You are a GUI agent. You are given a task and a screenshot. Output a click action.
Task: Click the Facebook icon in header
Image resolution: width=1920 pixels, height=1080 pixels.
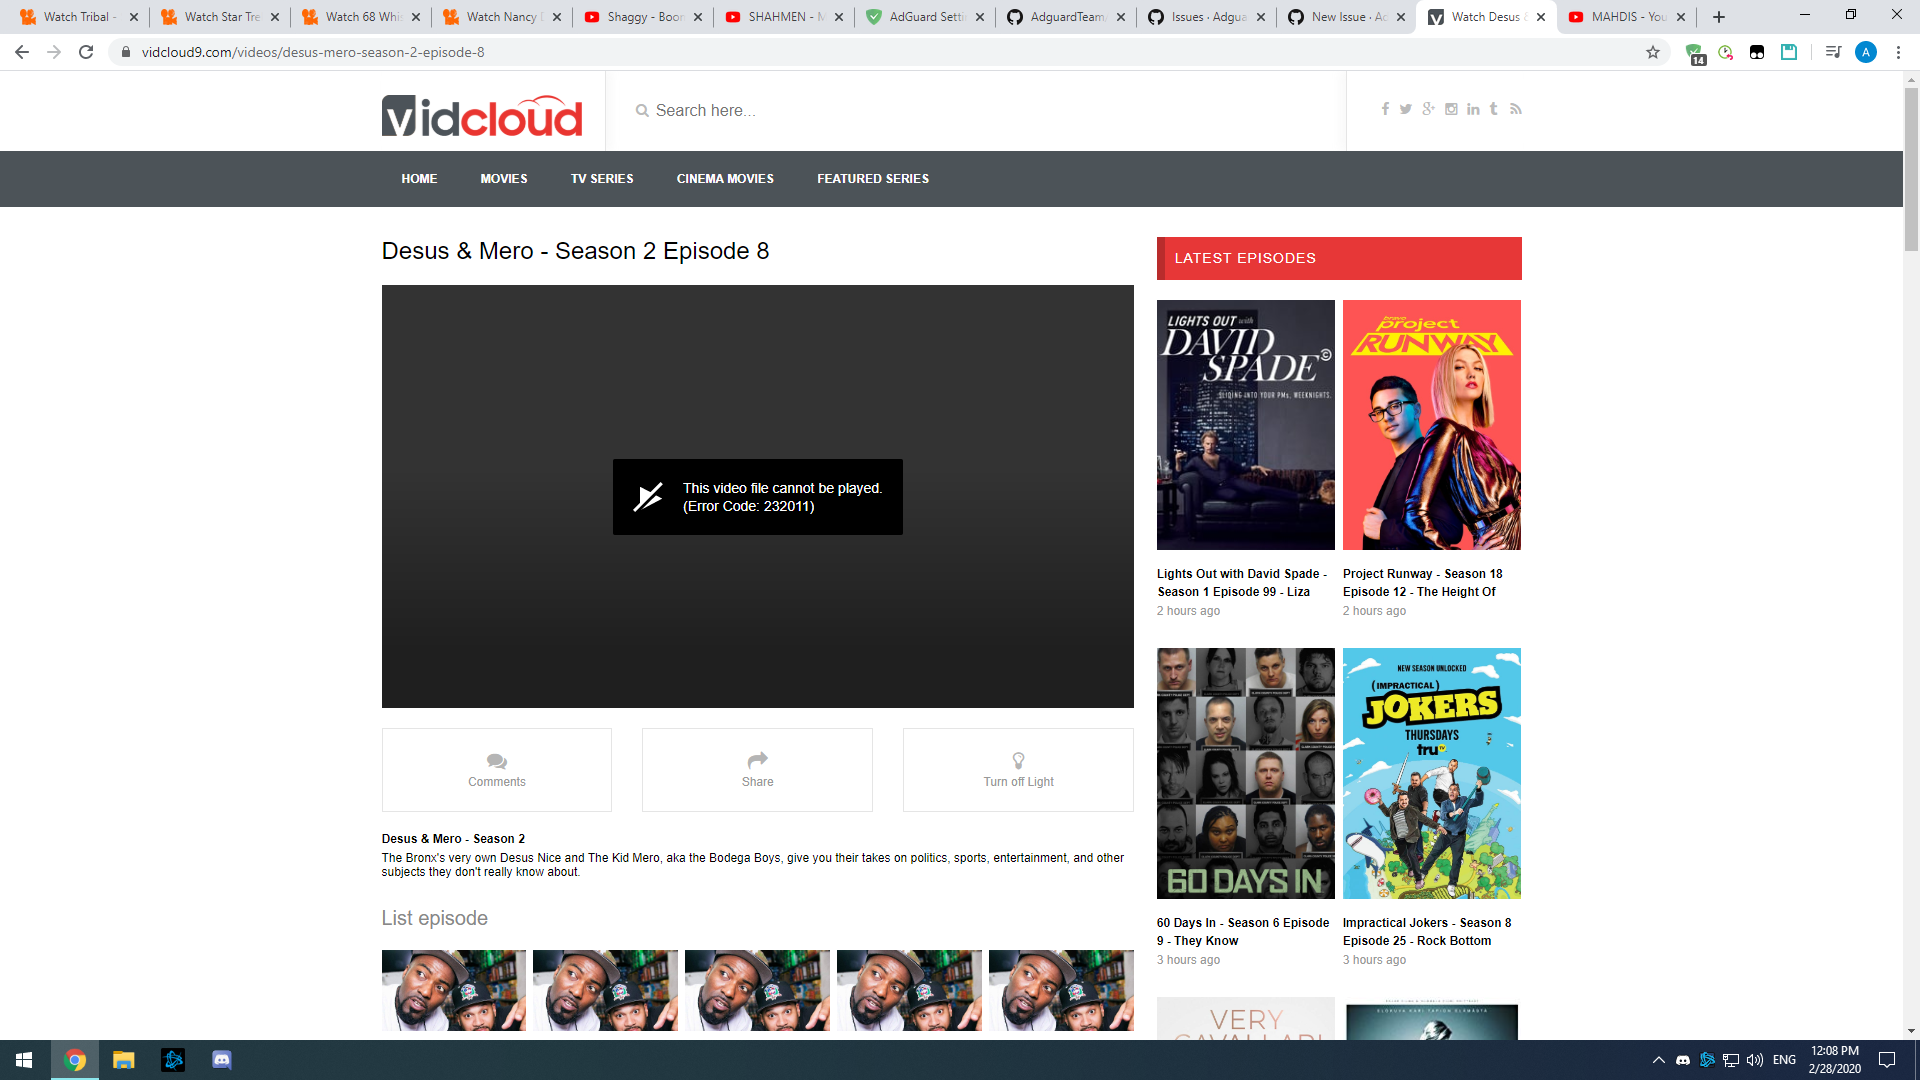point(1385,109)
